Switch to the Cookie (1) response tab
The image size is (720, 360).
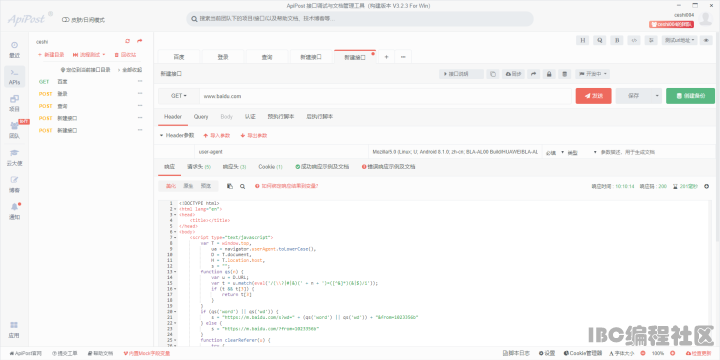[x=270, y=167]
